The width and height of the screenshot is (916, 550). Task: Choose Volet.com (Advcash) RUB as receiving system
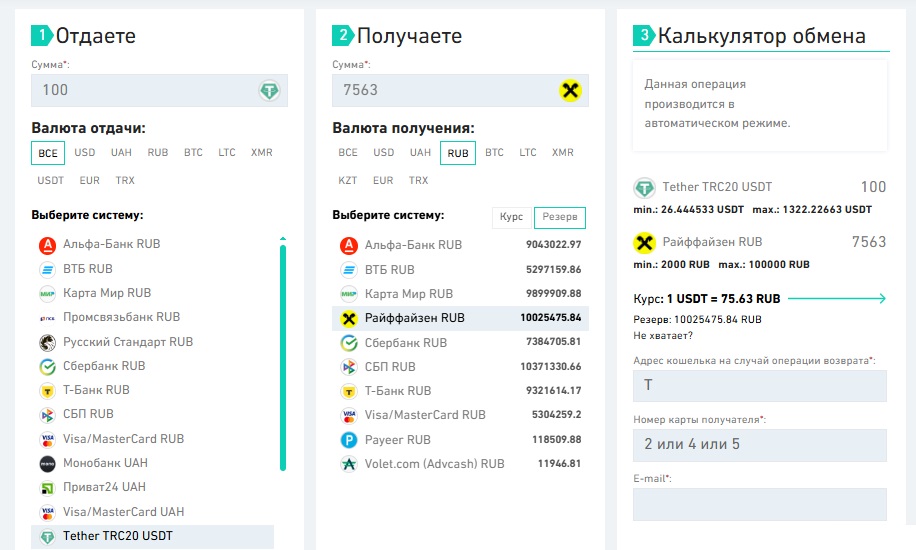point(460,464)
